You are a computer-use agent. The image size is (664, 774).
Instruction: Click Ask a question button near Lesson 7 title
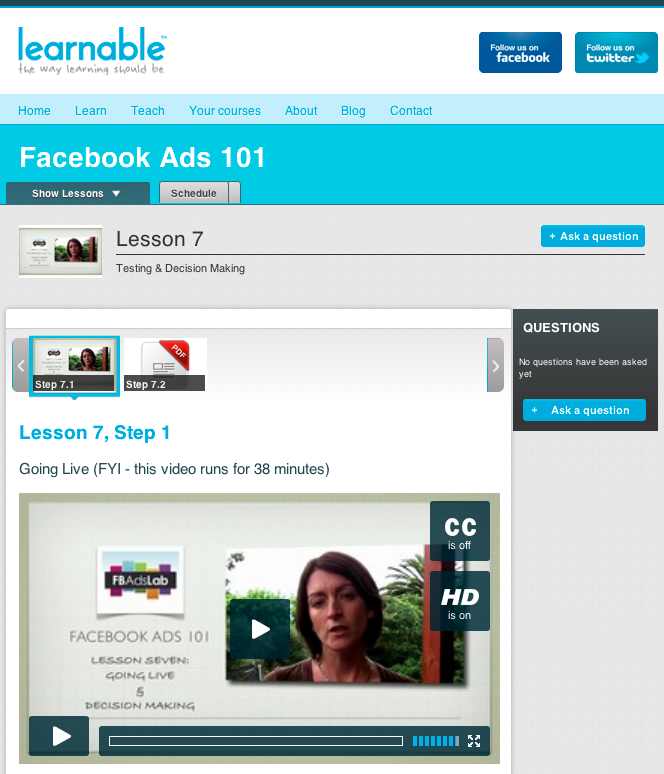tap(593, 236)
